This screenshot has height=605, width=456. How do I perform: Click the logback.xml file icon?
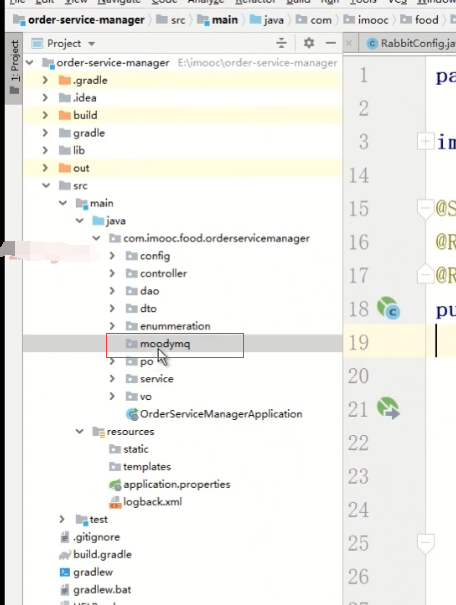click(x=115, y=502)
